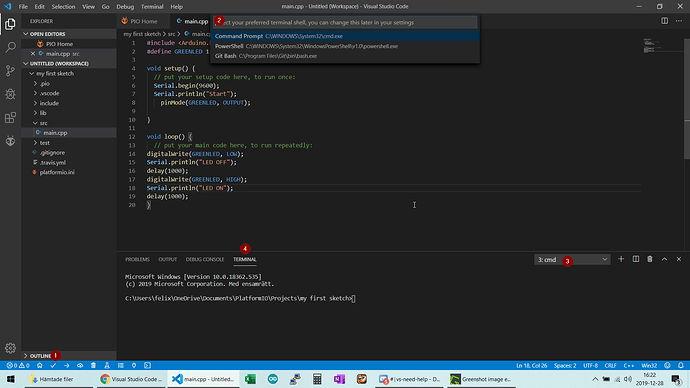The width and height of the screenshot is (690, 388).
Task: Open the Search view in activity bar
Action: 10,47
